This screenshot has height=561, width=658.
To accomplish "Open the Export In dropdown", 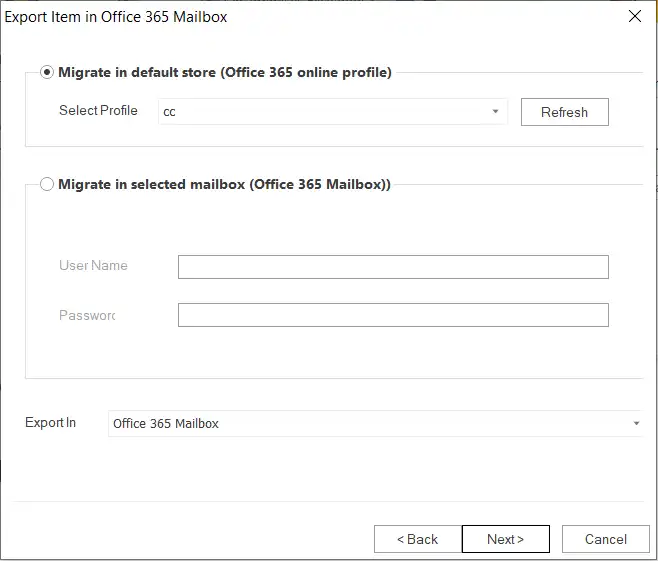I will coord(376,423).
